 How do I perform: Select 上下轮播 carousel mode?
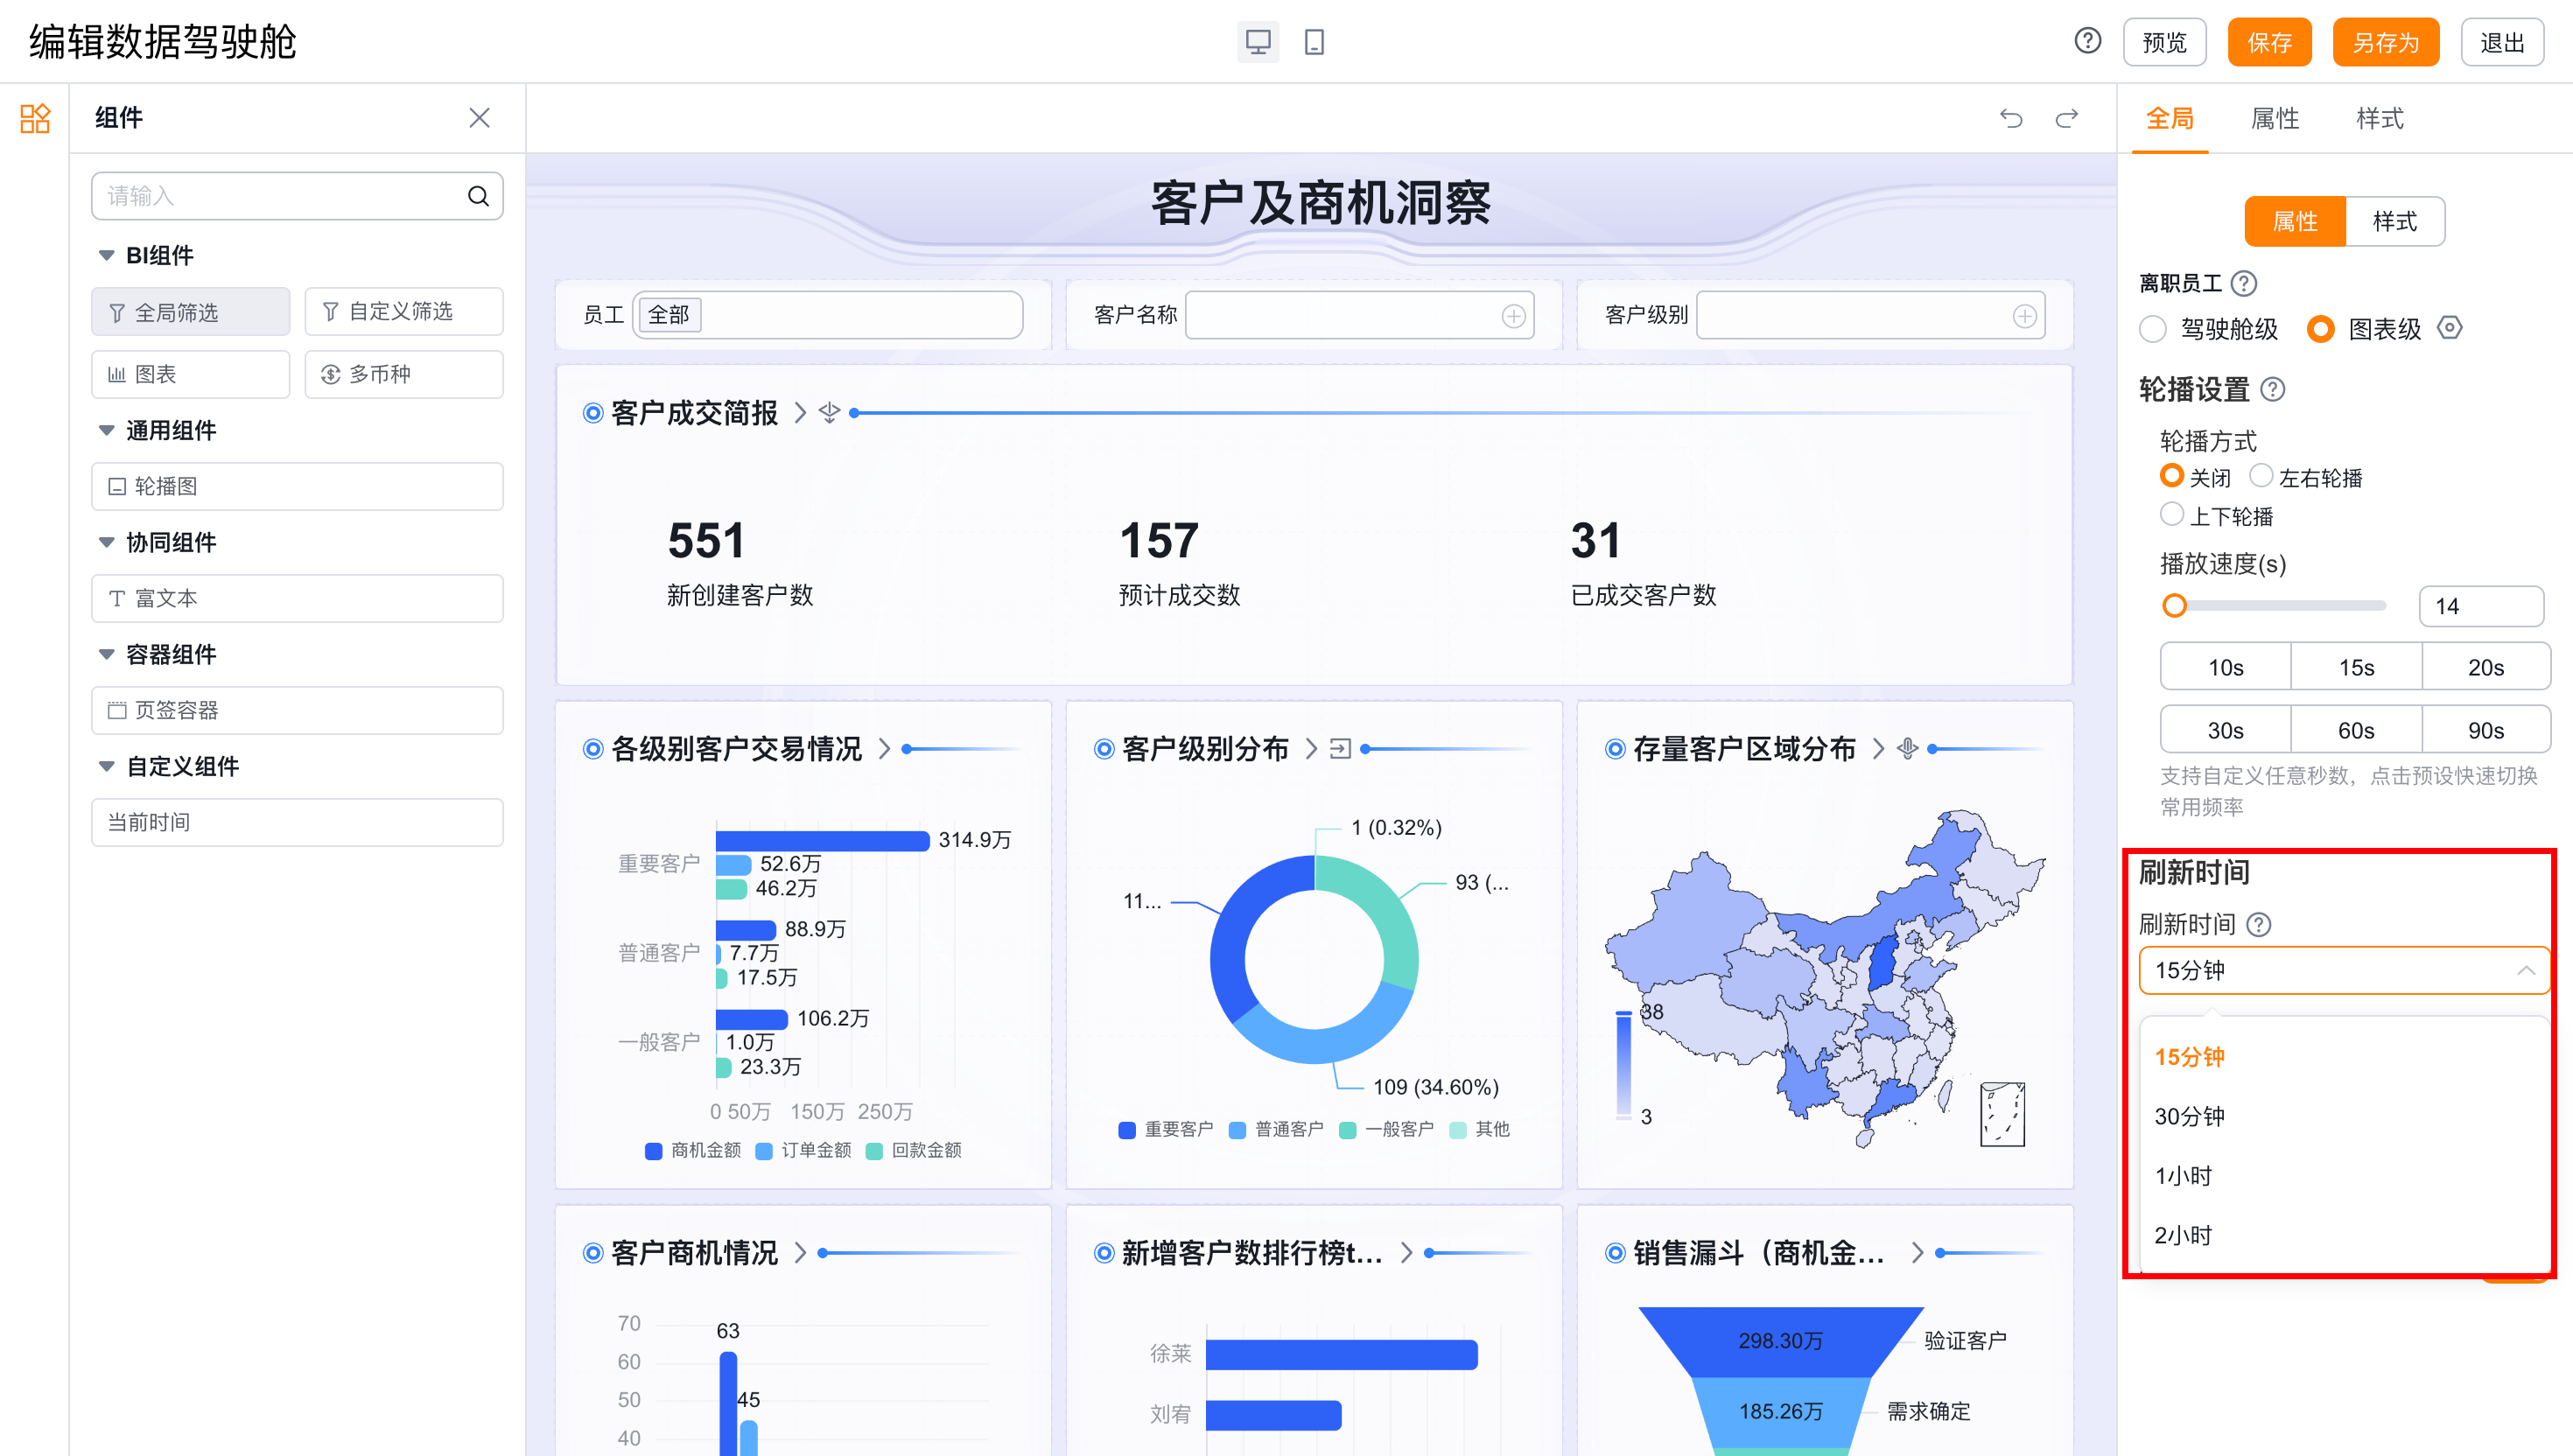2171,514
